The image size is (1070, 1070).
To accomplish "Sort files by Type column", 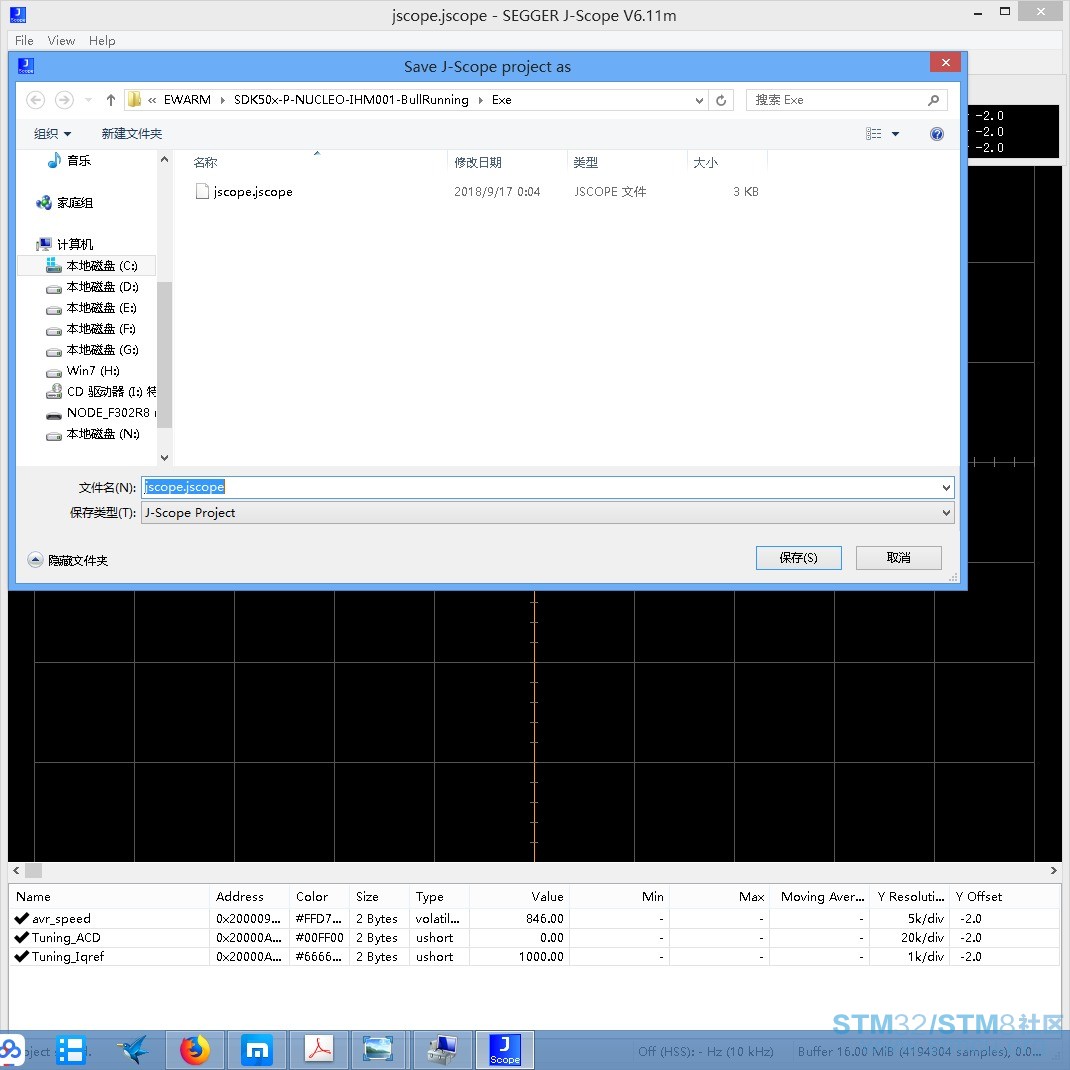I will [627, 162].
